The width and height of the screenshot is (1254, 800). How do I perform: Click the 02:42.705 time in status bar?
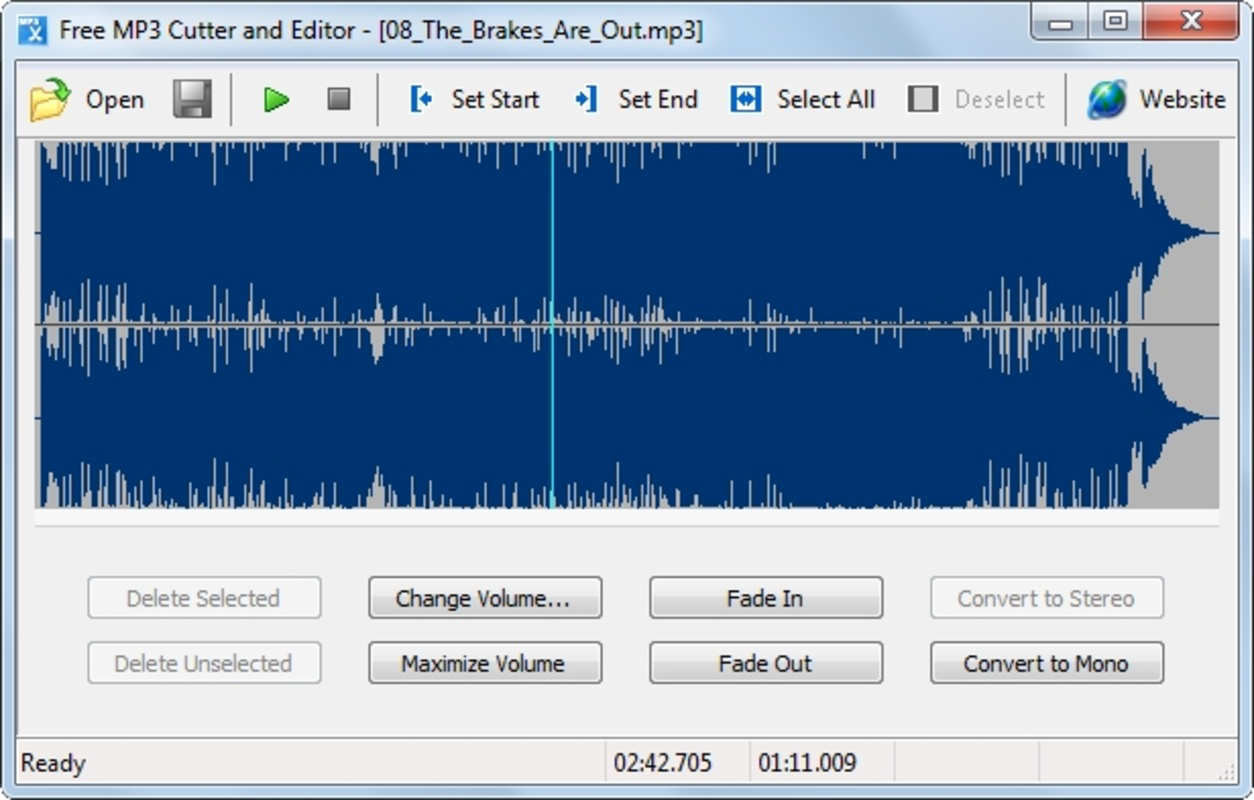[x=663, y=763]
